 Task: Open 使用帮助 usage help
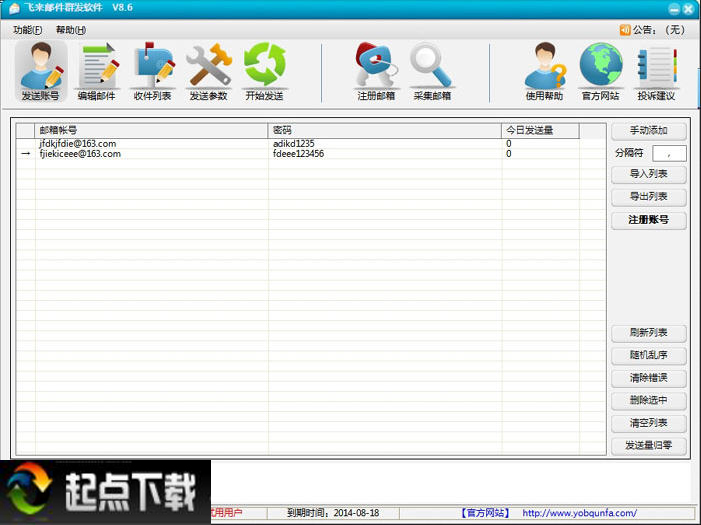[x=544, y=71]
